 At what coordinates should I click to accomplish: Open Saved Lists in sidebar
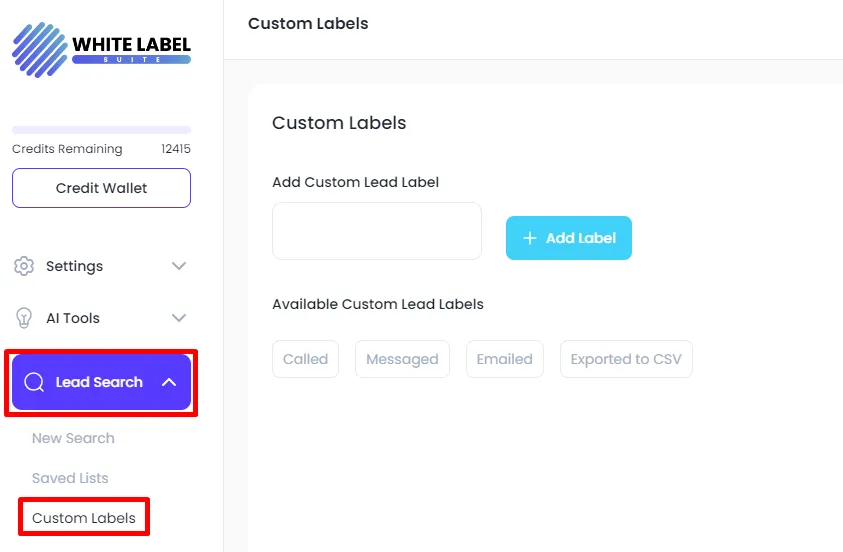tap(70, 478)
